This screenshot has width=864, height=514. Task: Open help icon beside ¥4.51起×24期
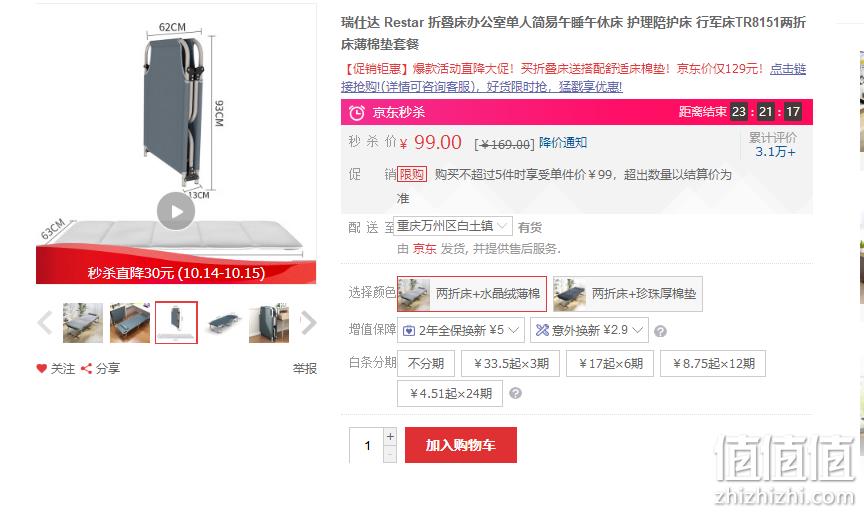515,393
